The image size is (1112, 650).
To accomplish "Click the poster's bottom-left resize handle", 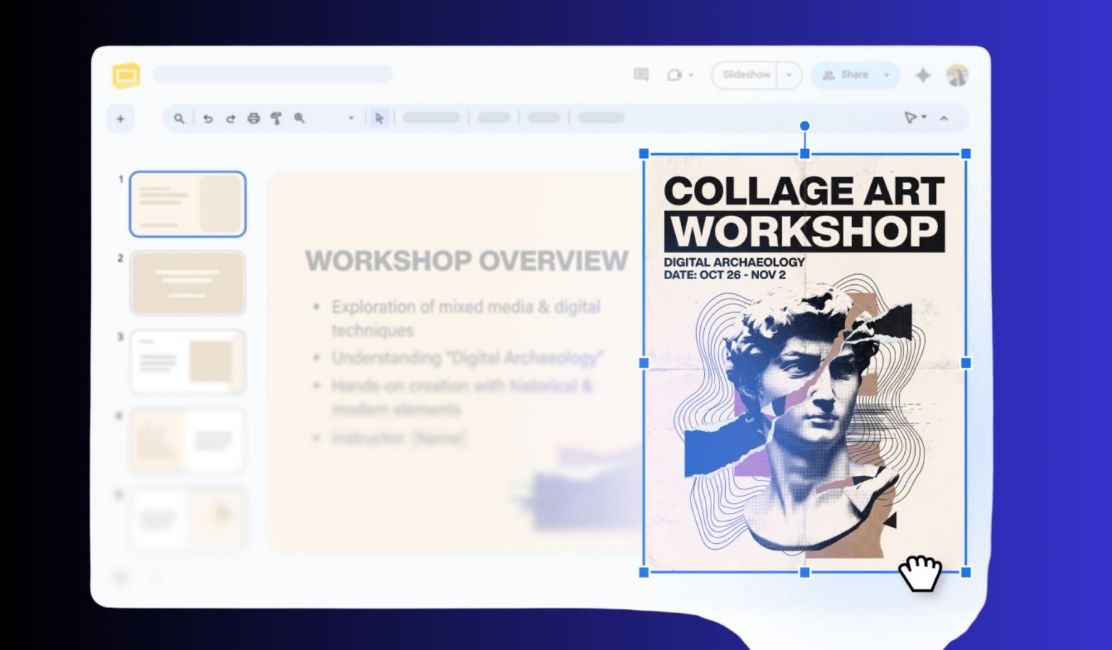I will tap(644, 572).
